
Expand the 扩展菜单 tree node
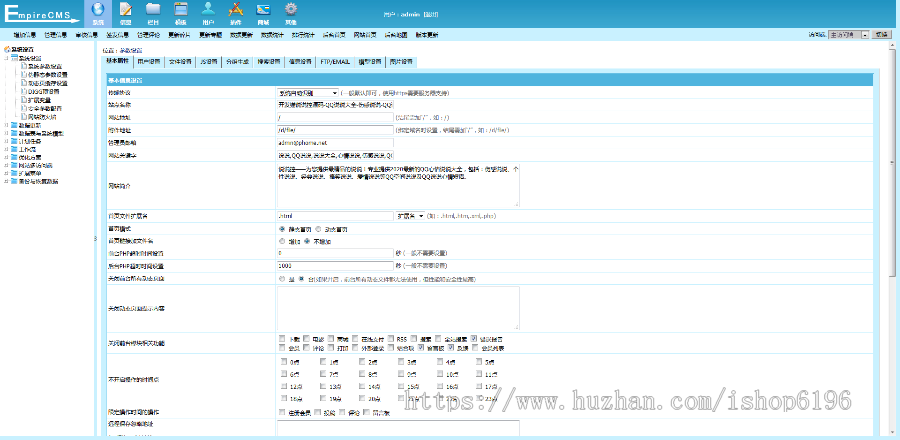pos(6,173)
